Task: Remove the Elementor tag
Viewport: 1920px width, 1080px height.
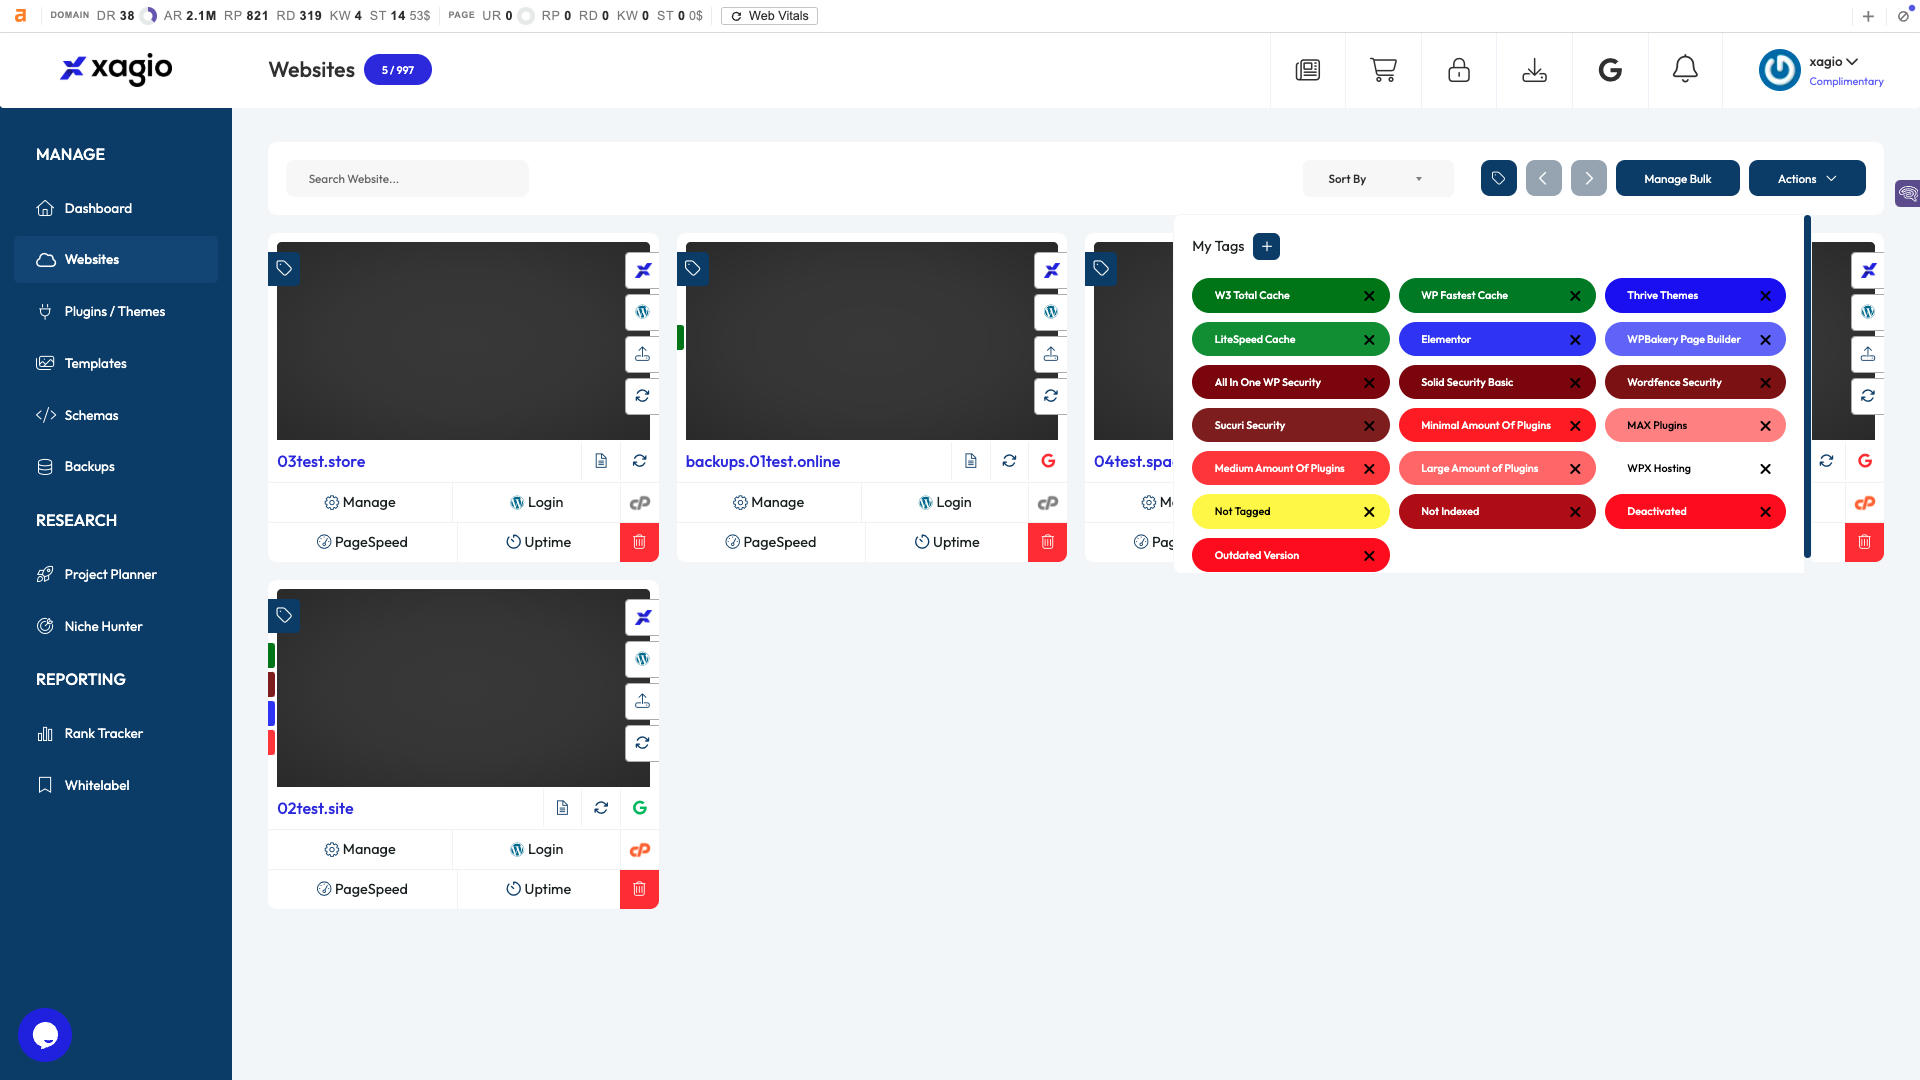Action: [1575, 340]
